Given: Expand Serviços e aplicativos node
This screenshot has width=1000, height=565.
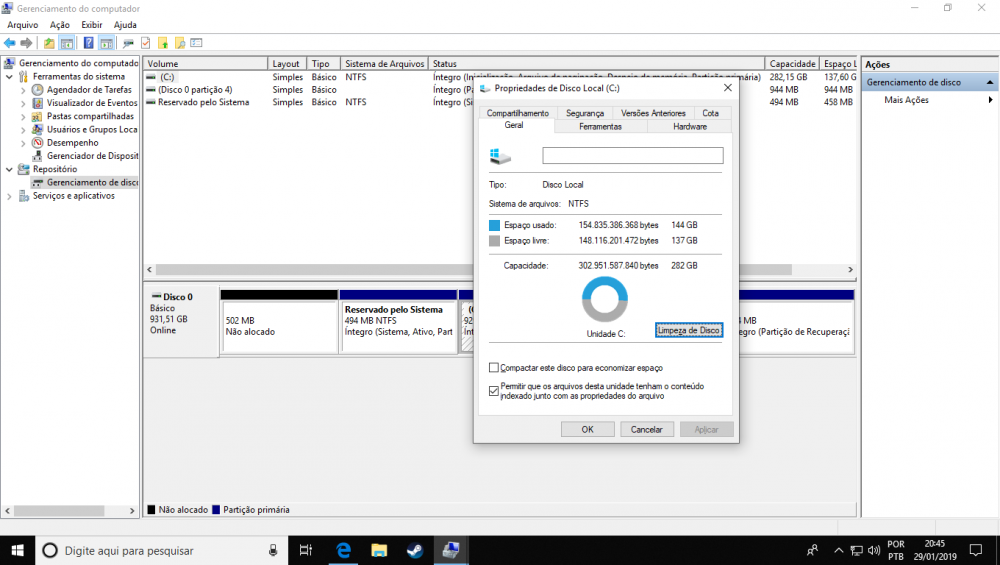Looking at the screenshot, I should coord(10,196).
